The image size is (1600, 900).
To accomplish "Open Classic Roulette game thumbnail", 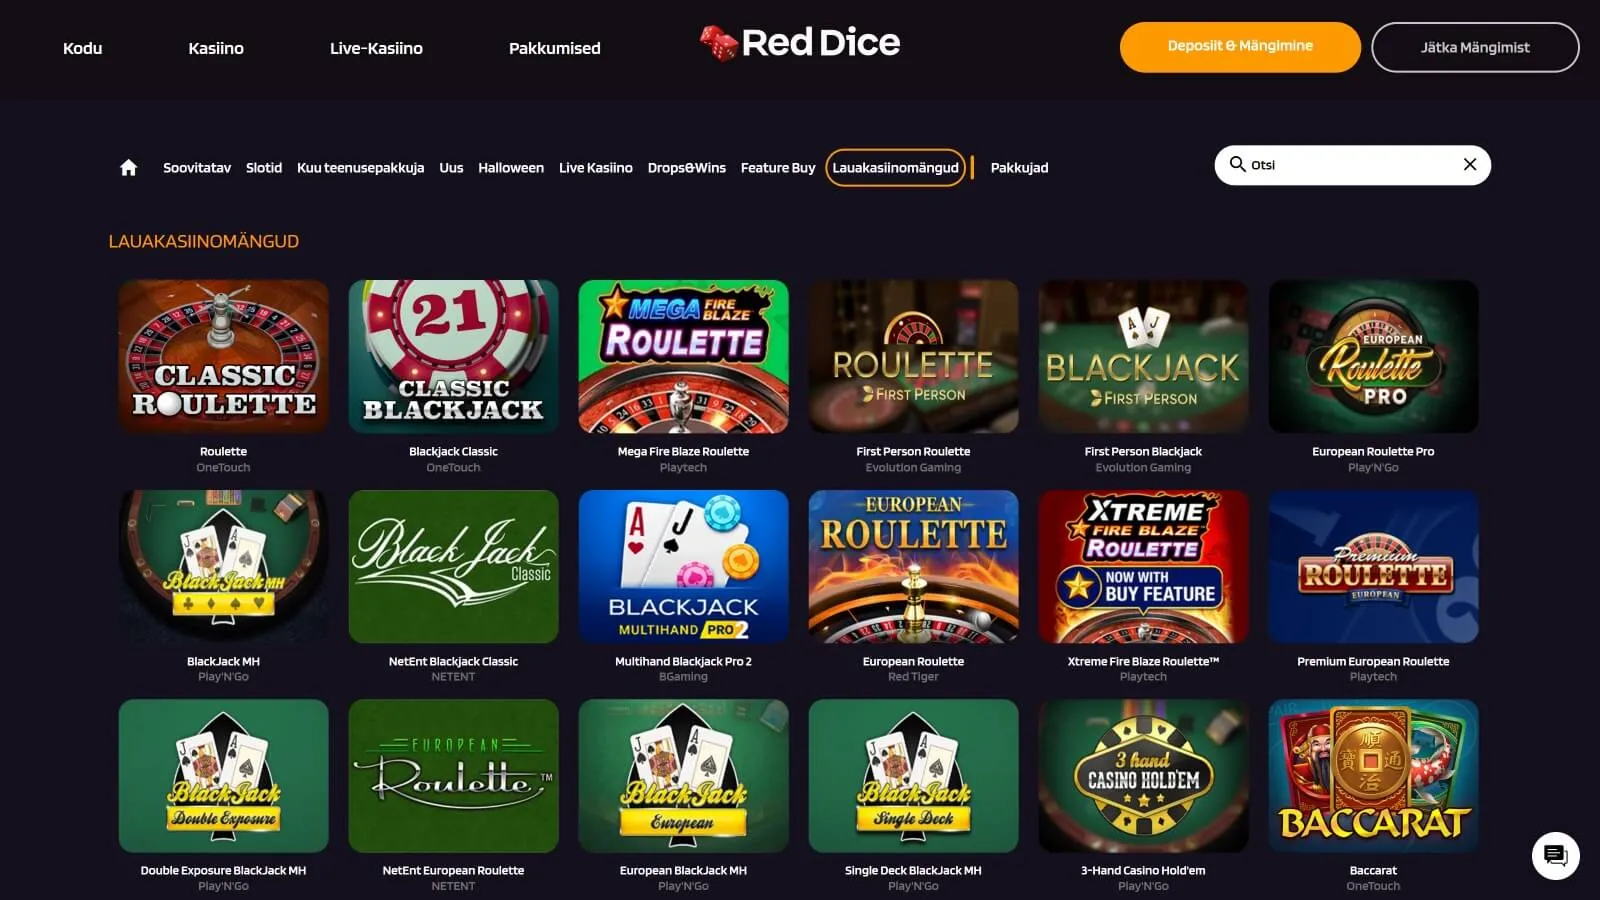I will 223,356.
